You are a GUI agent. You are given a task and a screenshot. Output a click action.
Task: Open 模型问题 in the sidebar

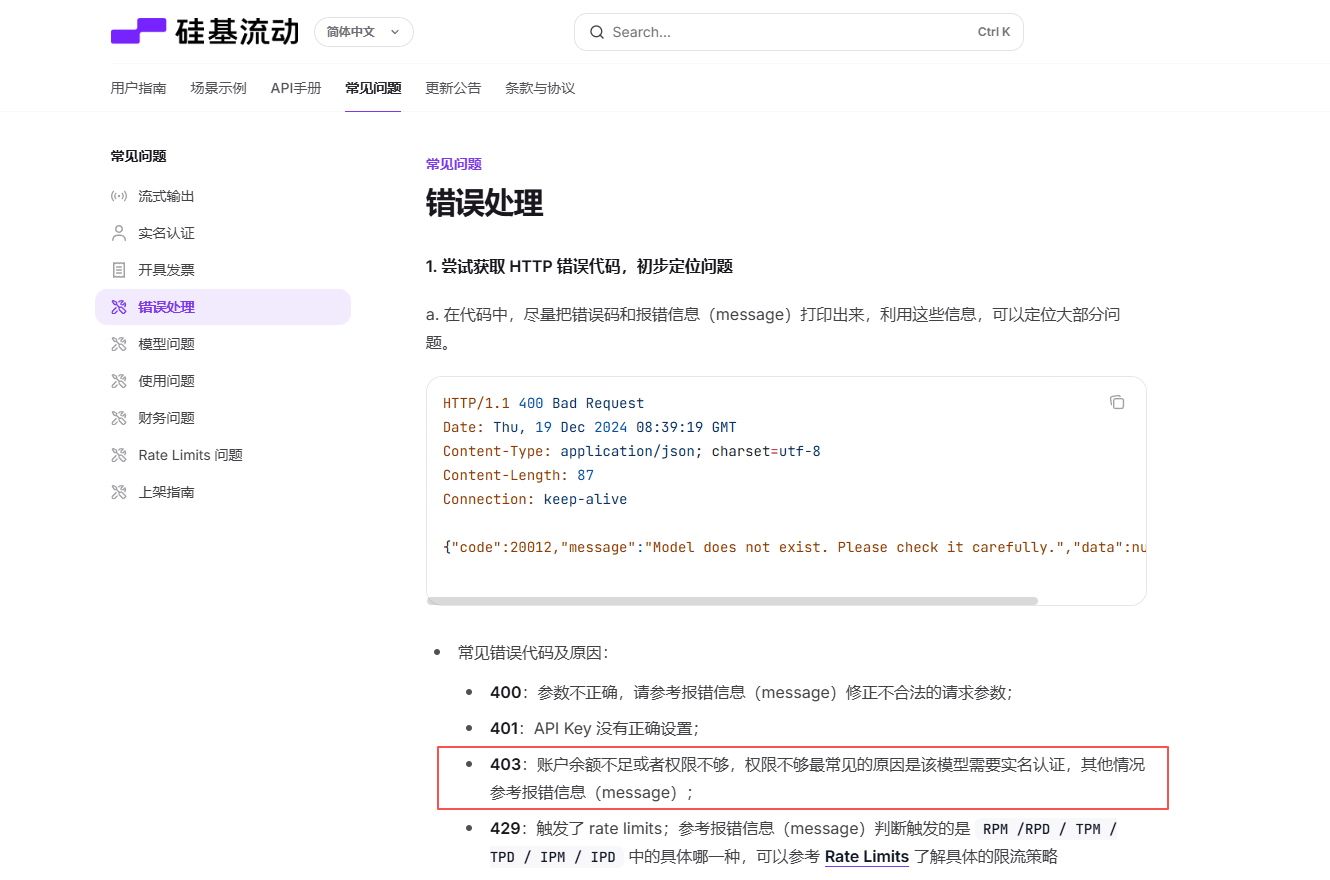pyautogui.click(x=223, y=344)
